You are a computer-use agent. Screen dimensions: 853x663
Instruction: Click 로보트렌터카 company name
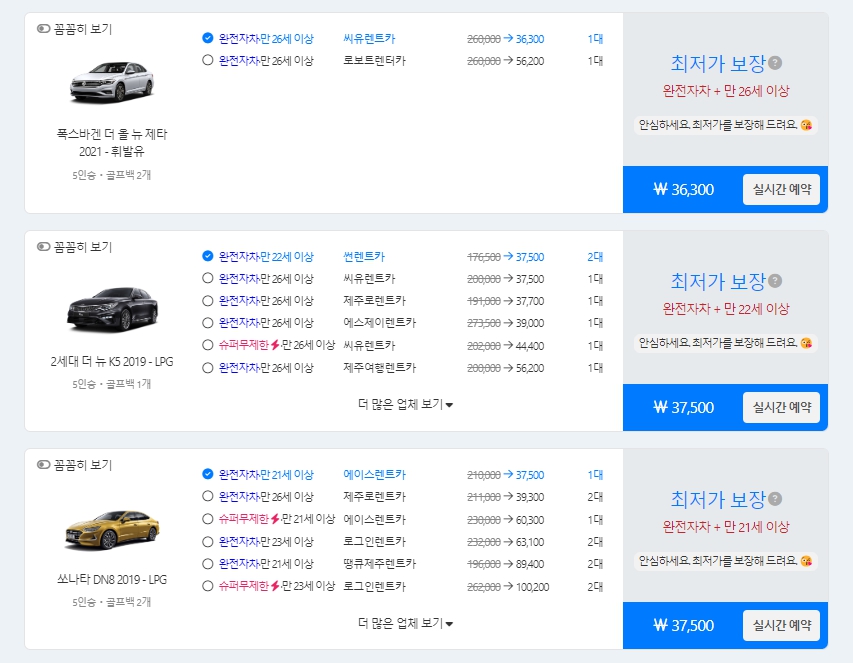click(x=374, y=60)
